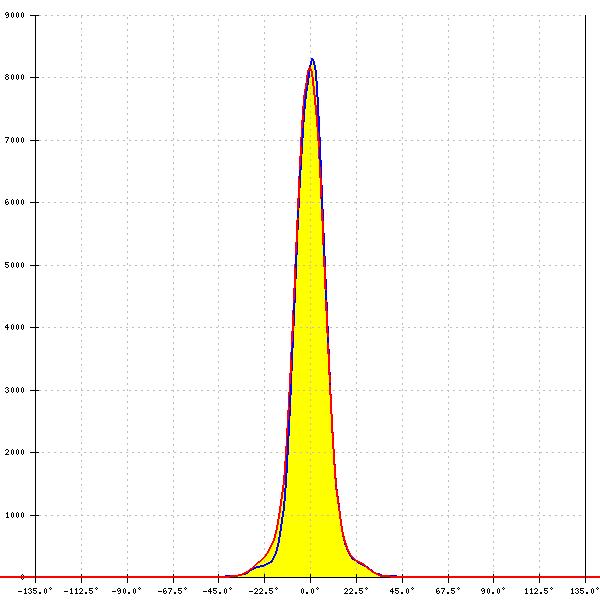600x600 pixels.
Task: Click the 22.5° x-axis label
Action: point(356,591)
